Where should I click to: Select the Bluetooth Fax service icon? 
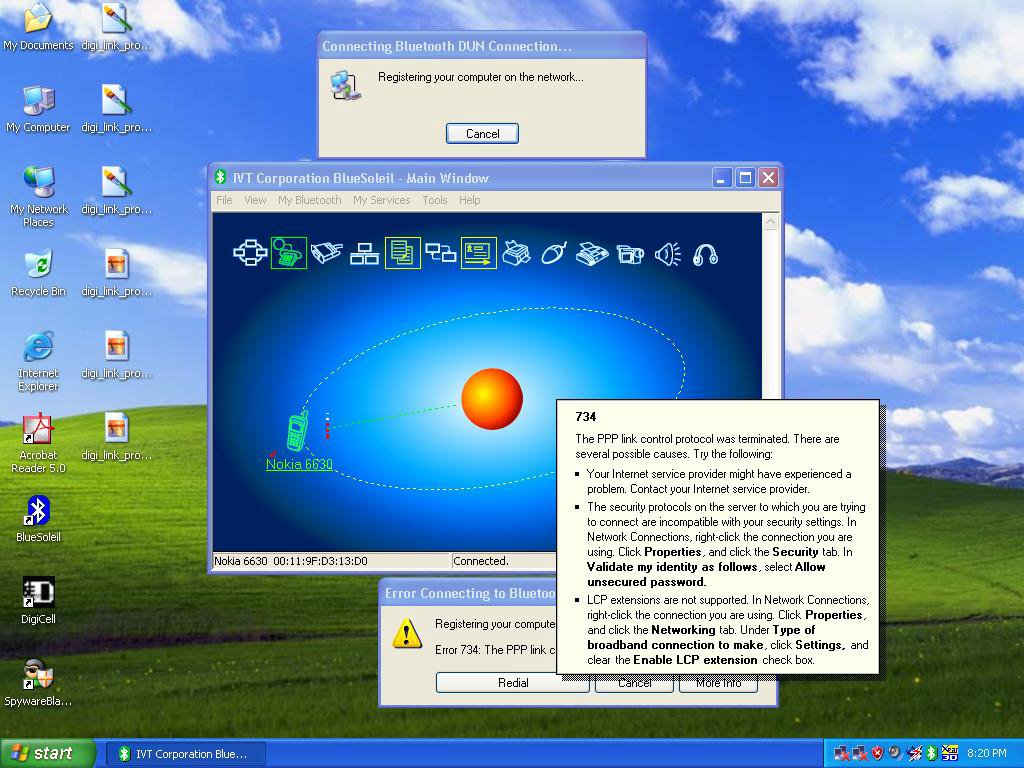tap(592, 253)
